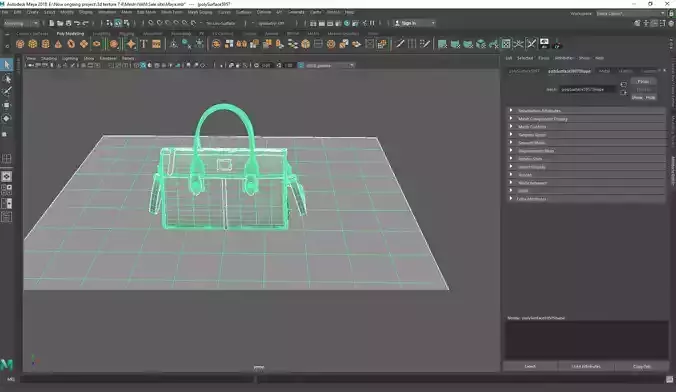The width and height of the screenshot is (676, 392).
Task: Expand the Mesh Controls section
Action: pos(586,127)
